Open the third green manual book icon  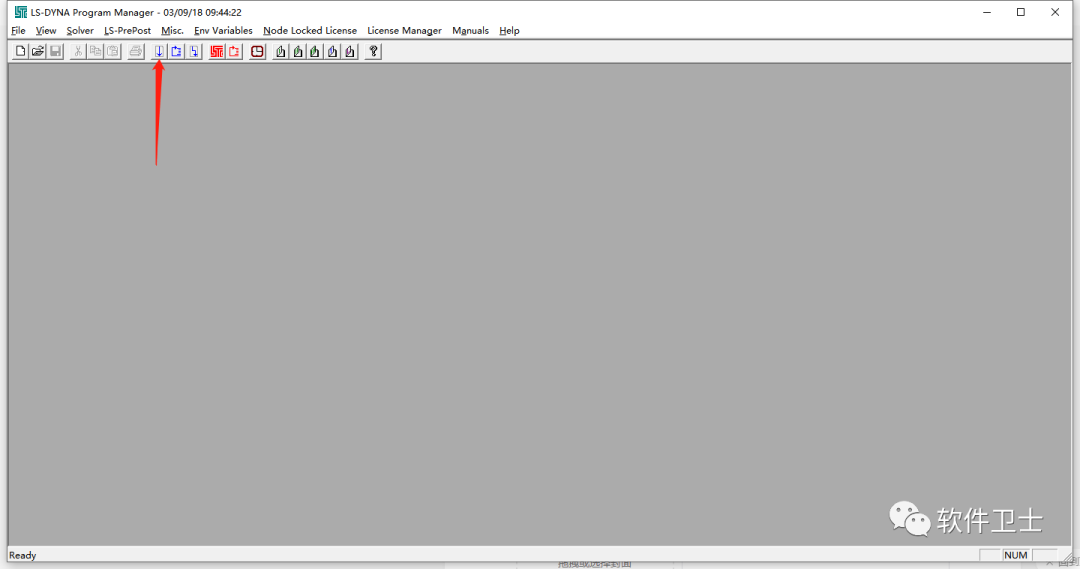point(315,51)
